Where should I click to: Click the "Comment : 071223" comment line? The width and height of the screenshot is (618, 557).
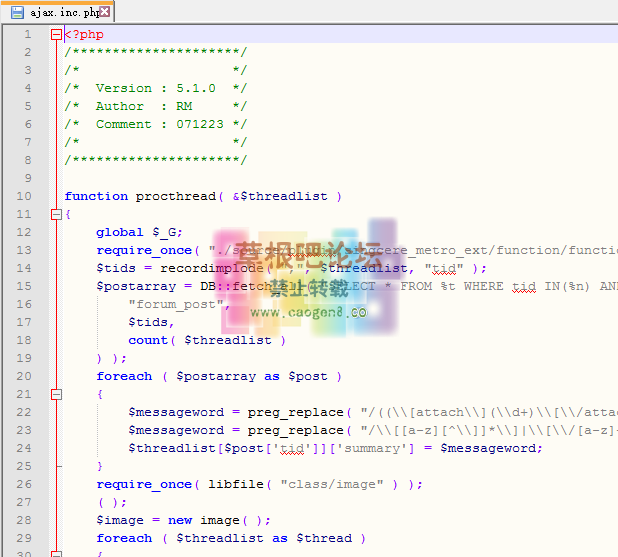click(155, 124)
